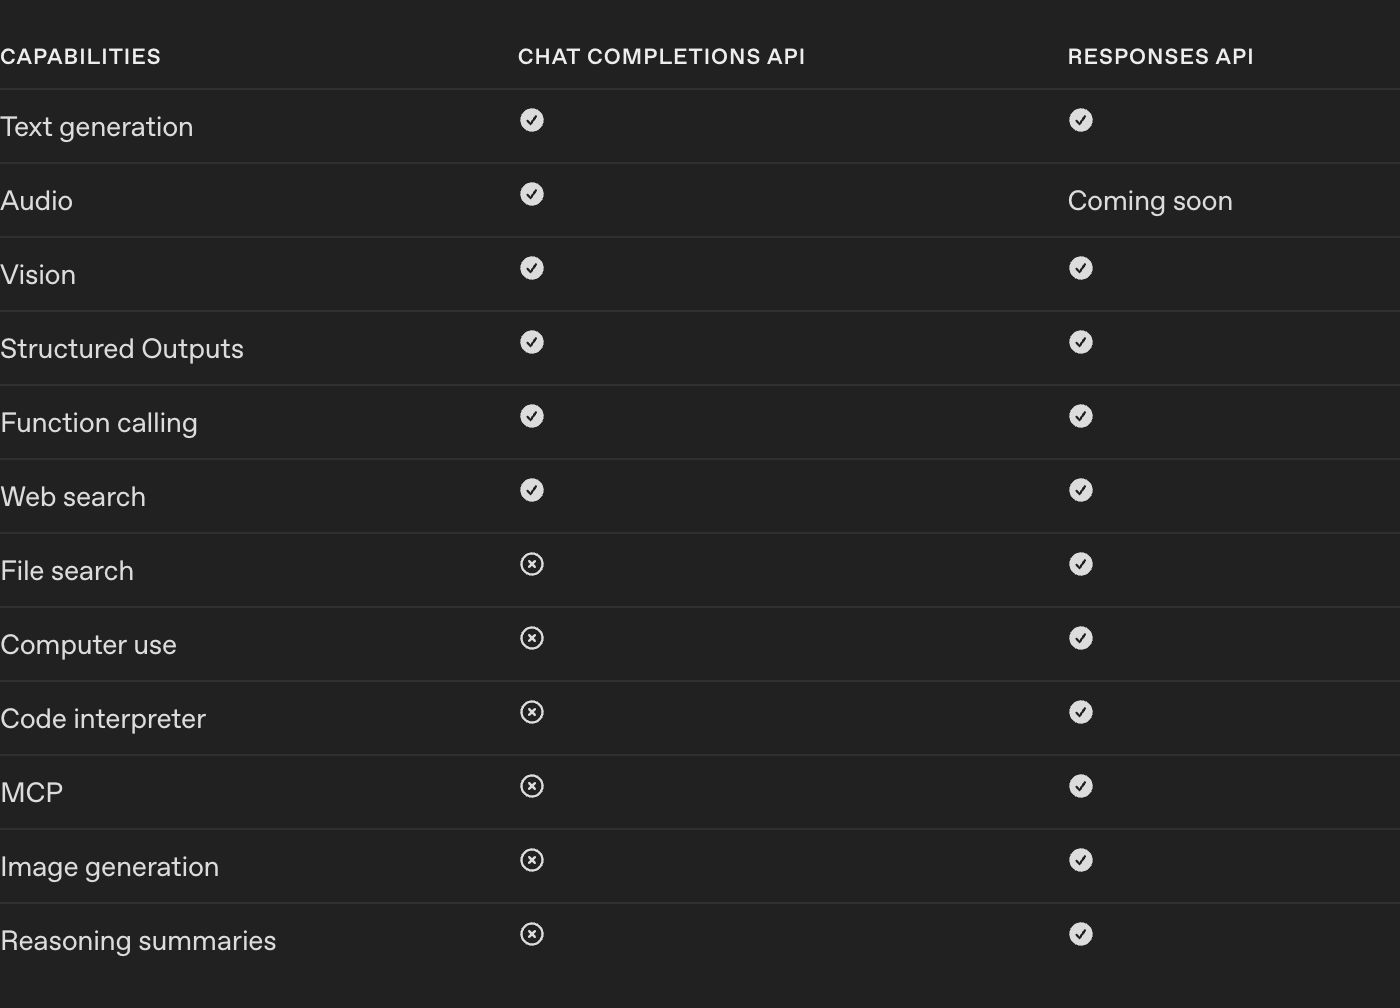Click the Web search checkmark under Chat Completions

coord(532,490)
